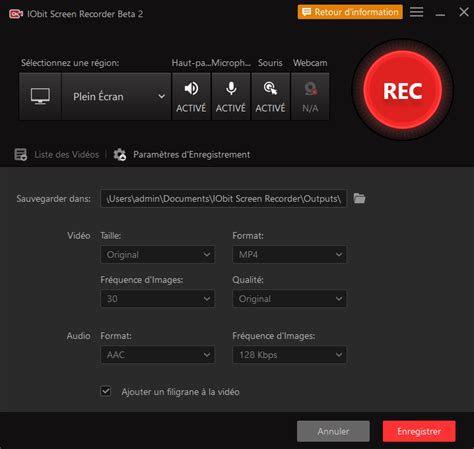Browse output folder with the folder icon
Image resolution: width=474 pixels, height=449 pixels.
tap(359, 198)
